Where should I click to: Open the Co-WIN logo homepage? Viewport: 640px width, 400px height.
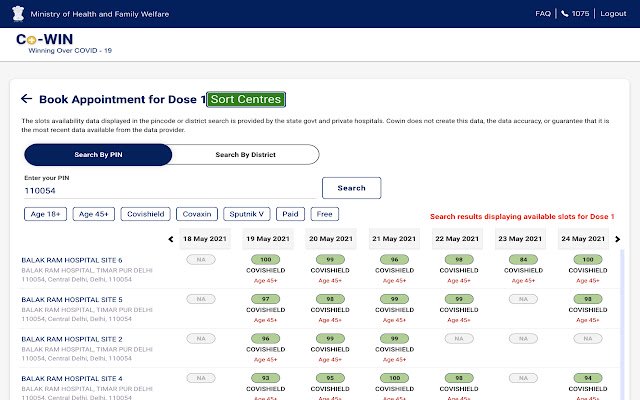[x=64, y=43]
